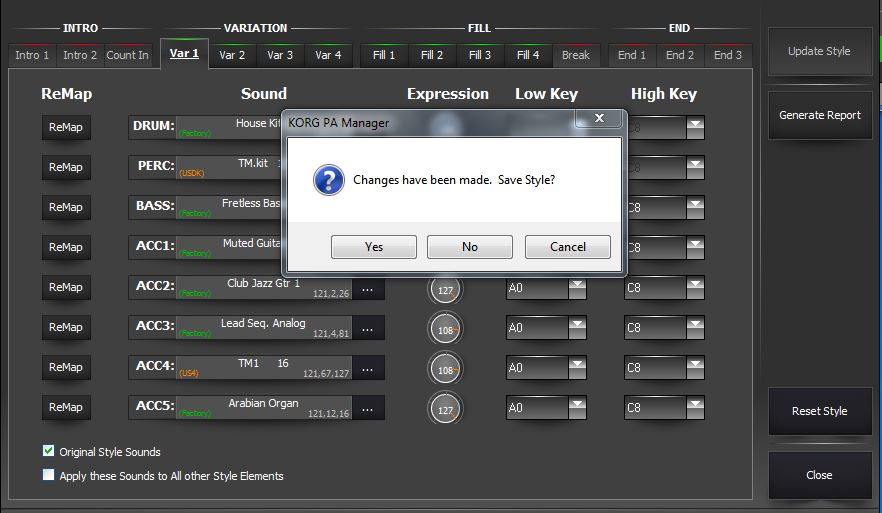Click Yes to save the style
882x513 pixels.
(374, 247)
